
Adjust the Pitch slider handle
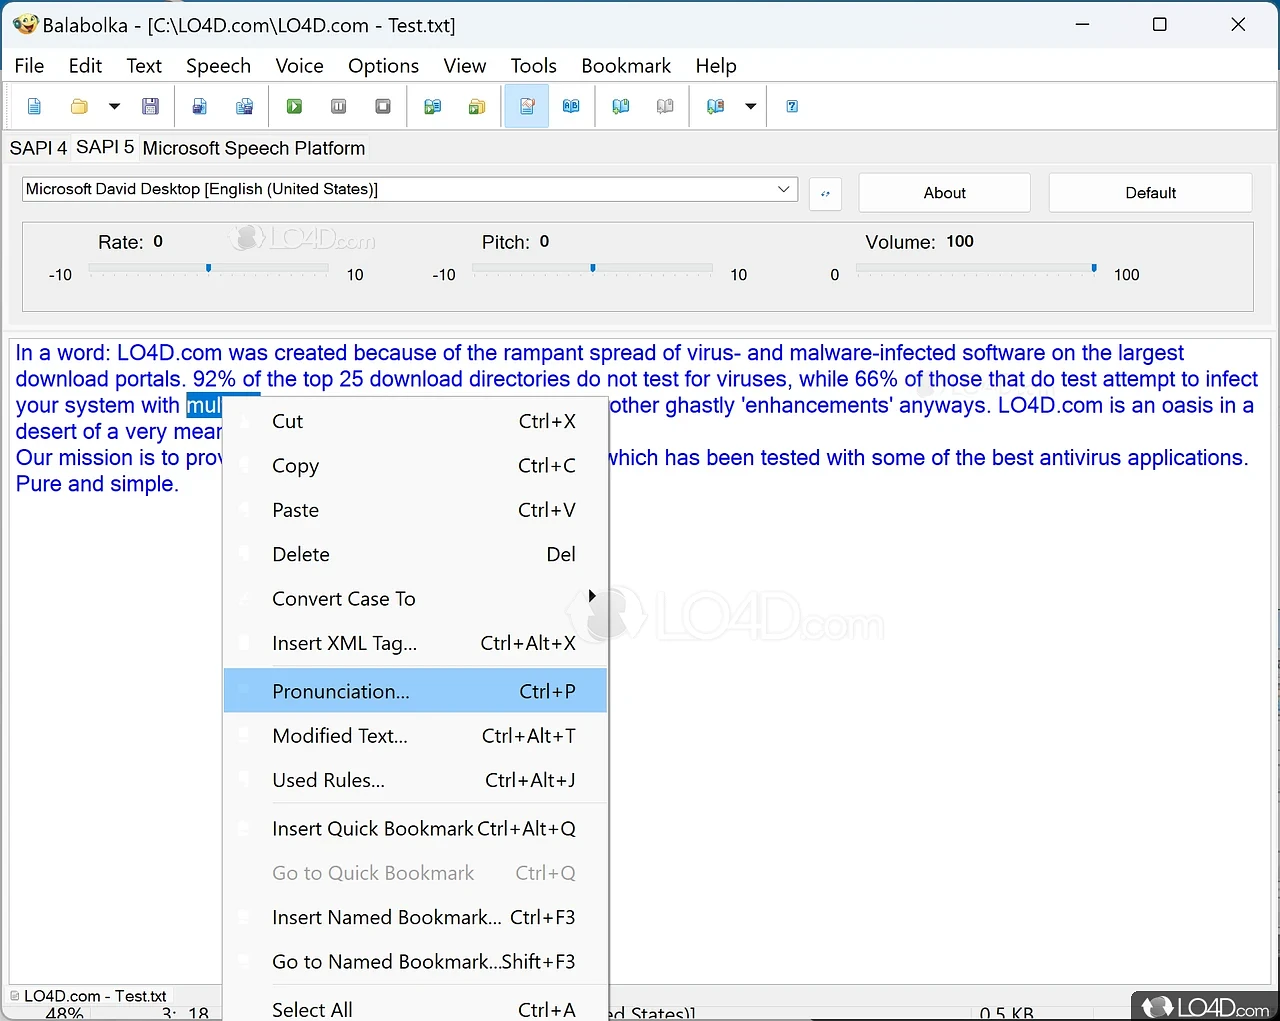tap(593, 268)
